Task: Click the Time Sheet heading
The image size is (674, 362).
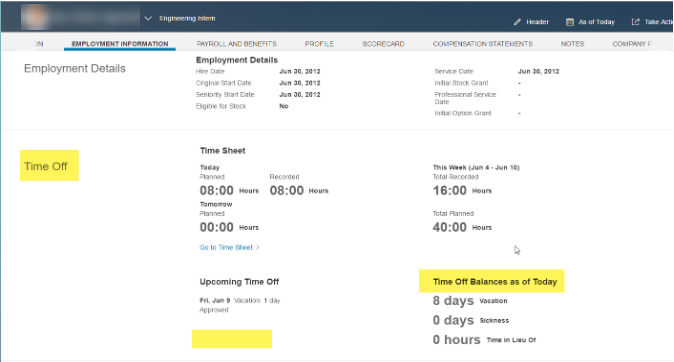Action: click(x=223, y=150)
